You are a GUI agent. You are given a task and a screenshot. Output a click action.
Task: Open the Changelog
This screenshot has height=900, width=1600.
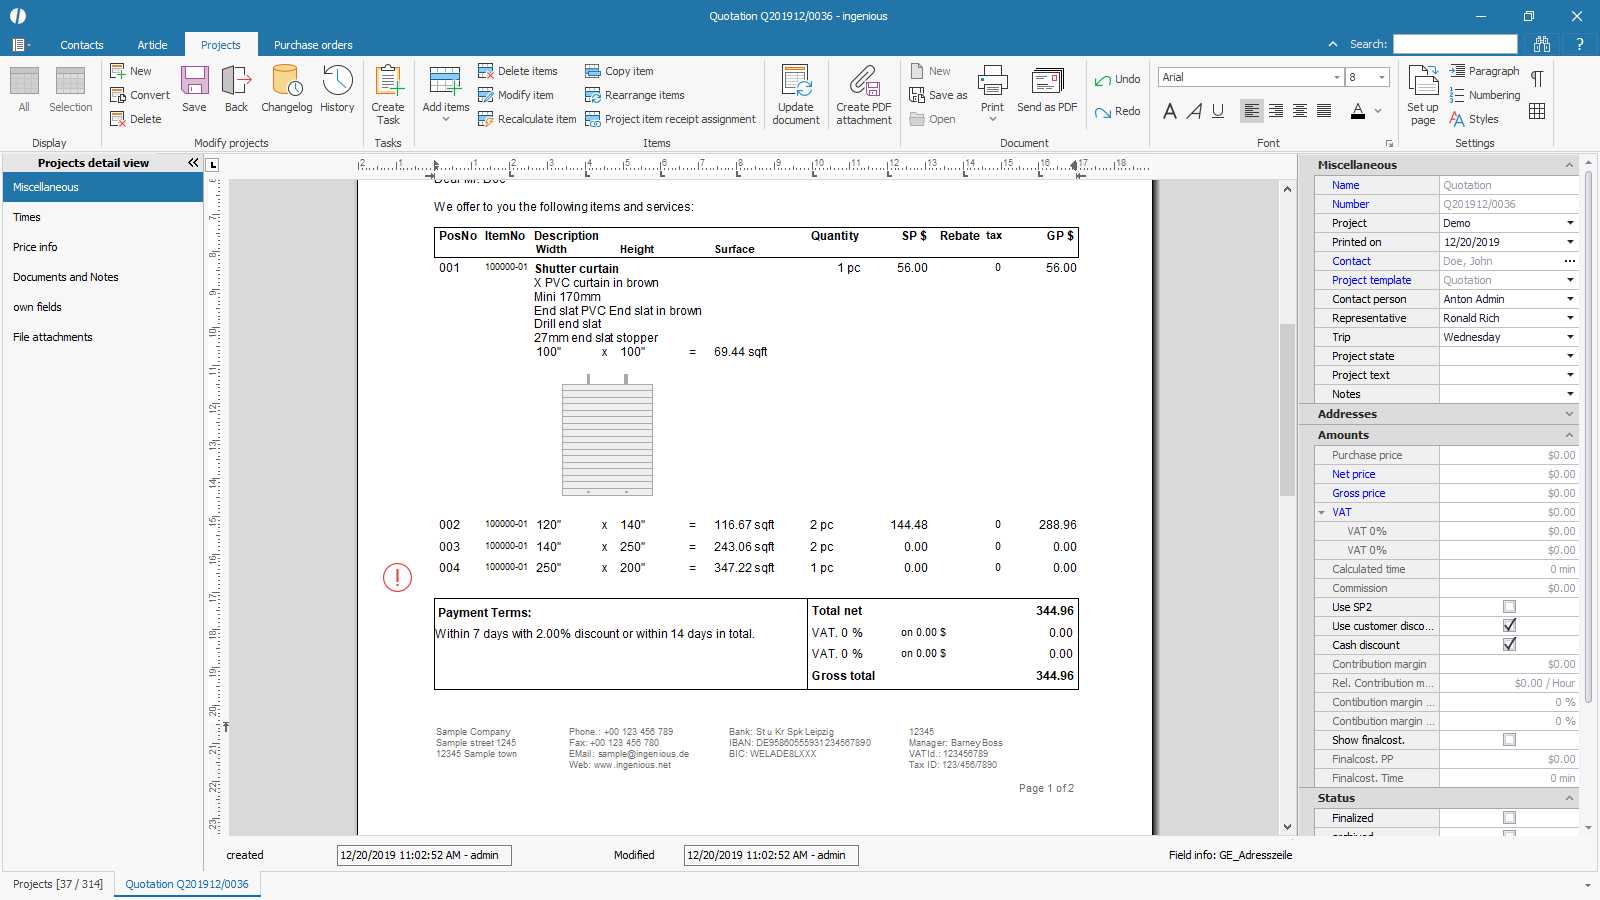pos(286,89)
